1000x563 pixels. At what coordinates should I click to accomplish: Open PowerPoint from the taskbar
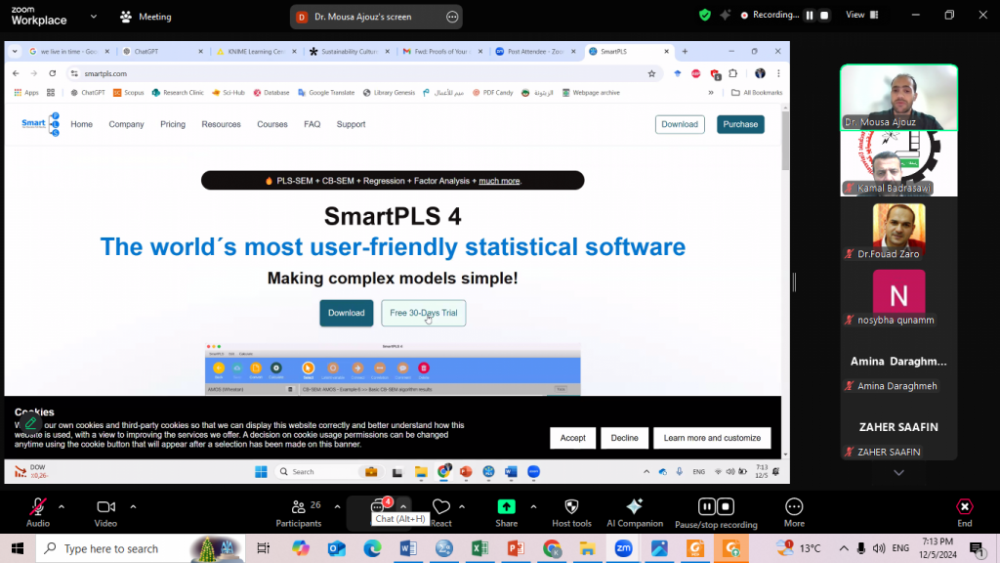pos(516,548)
